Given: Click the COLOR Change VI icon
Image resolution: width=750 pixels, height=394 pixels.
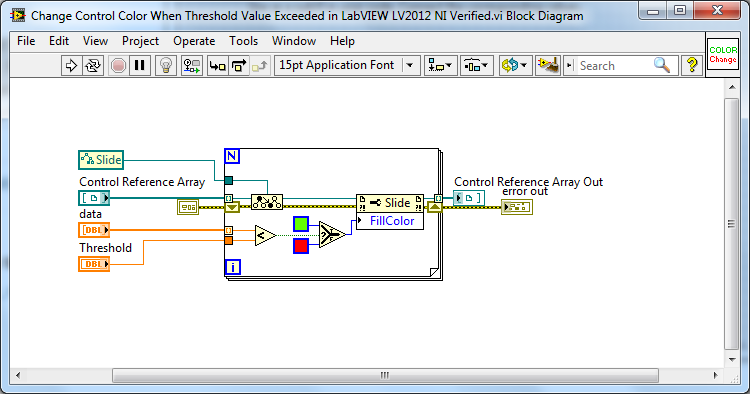Looking at the screenshot, I should point(723,55).
